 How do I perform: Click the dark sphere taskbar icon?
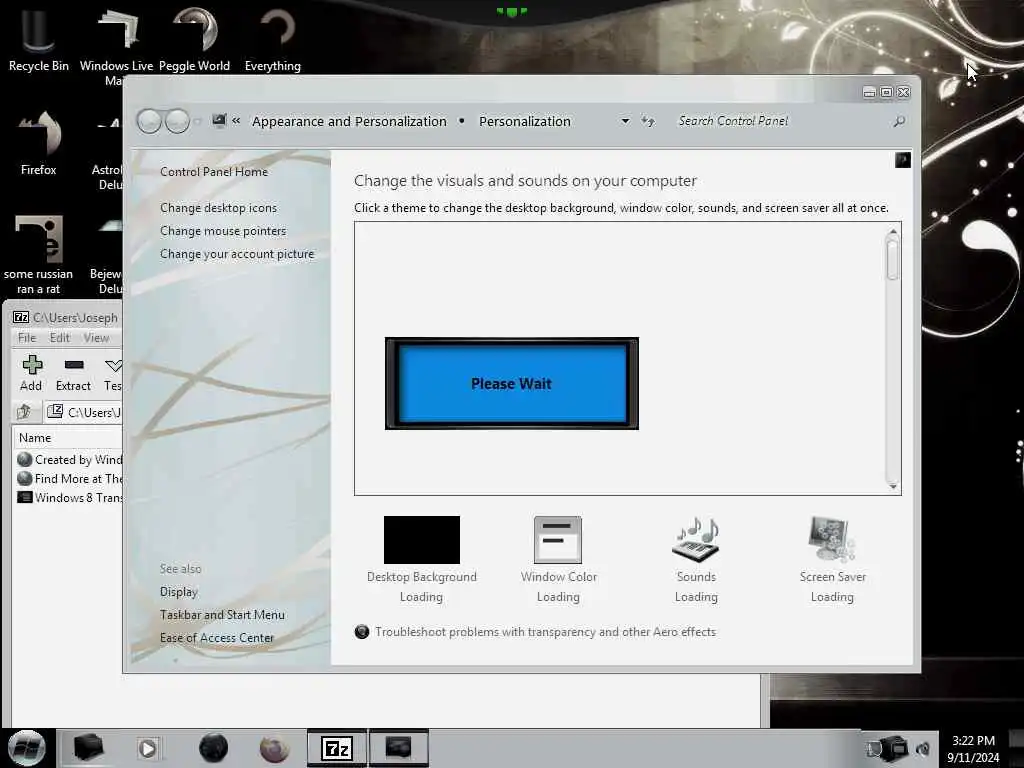pyautogui.click(x=213, y=748)
